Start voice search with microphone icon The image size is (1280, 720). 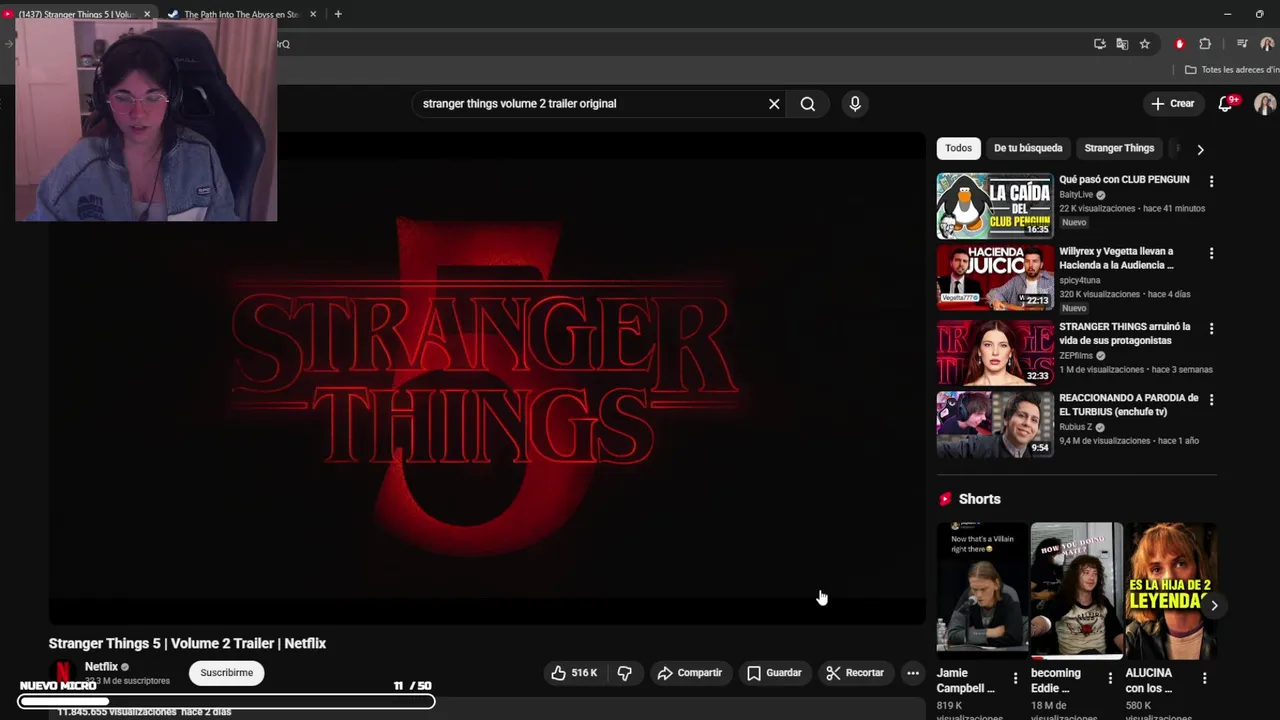(855, 104)
